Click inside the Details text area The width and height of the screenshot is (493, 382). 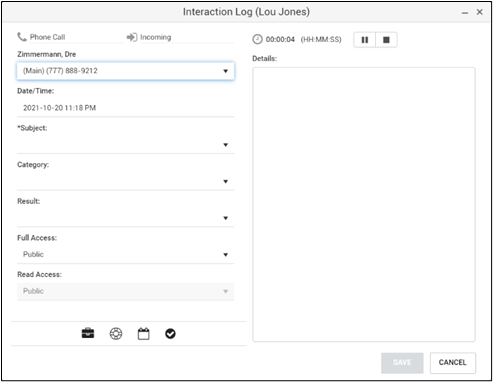pyautogui.click(x=364, y=205)
